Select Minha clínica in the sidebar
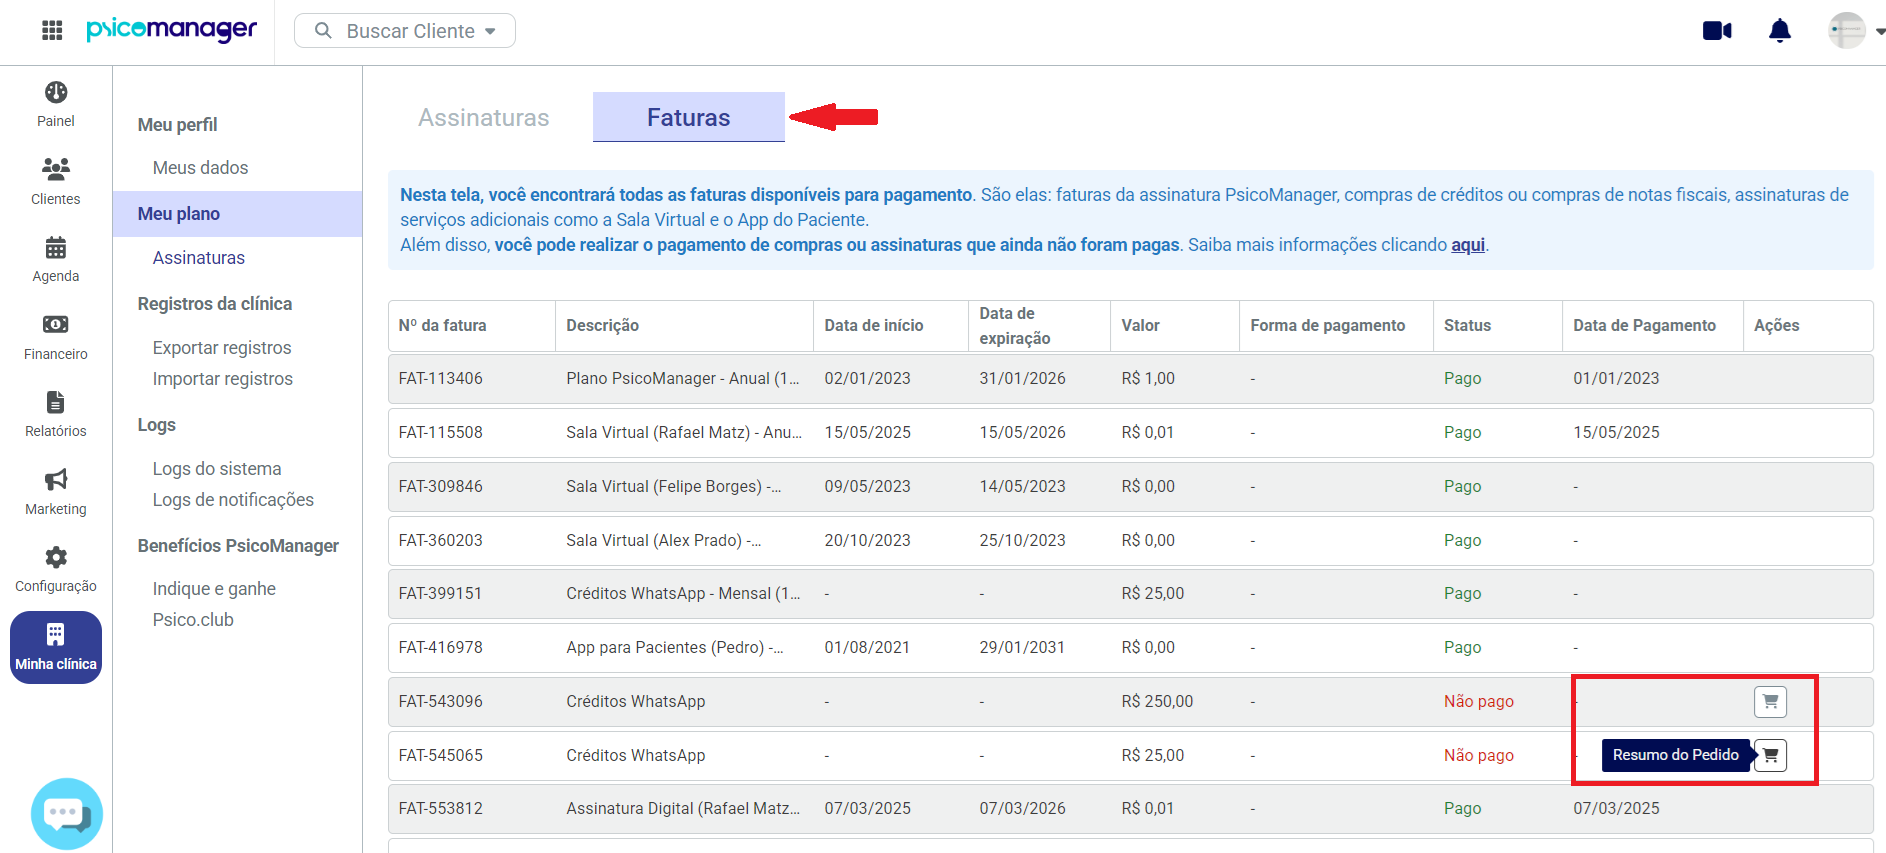This screenshot has height=853, width=1886. (56, 647)
